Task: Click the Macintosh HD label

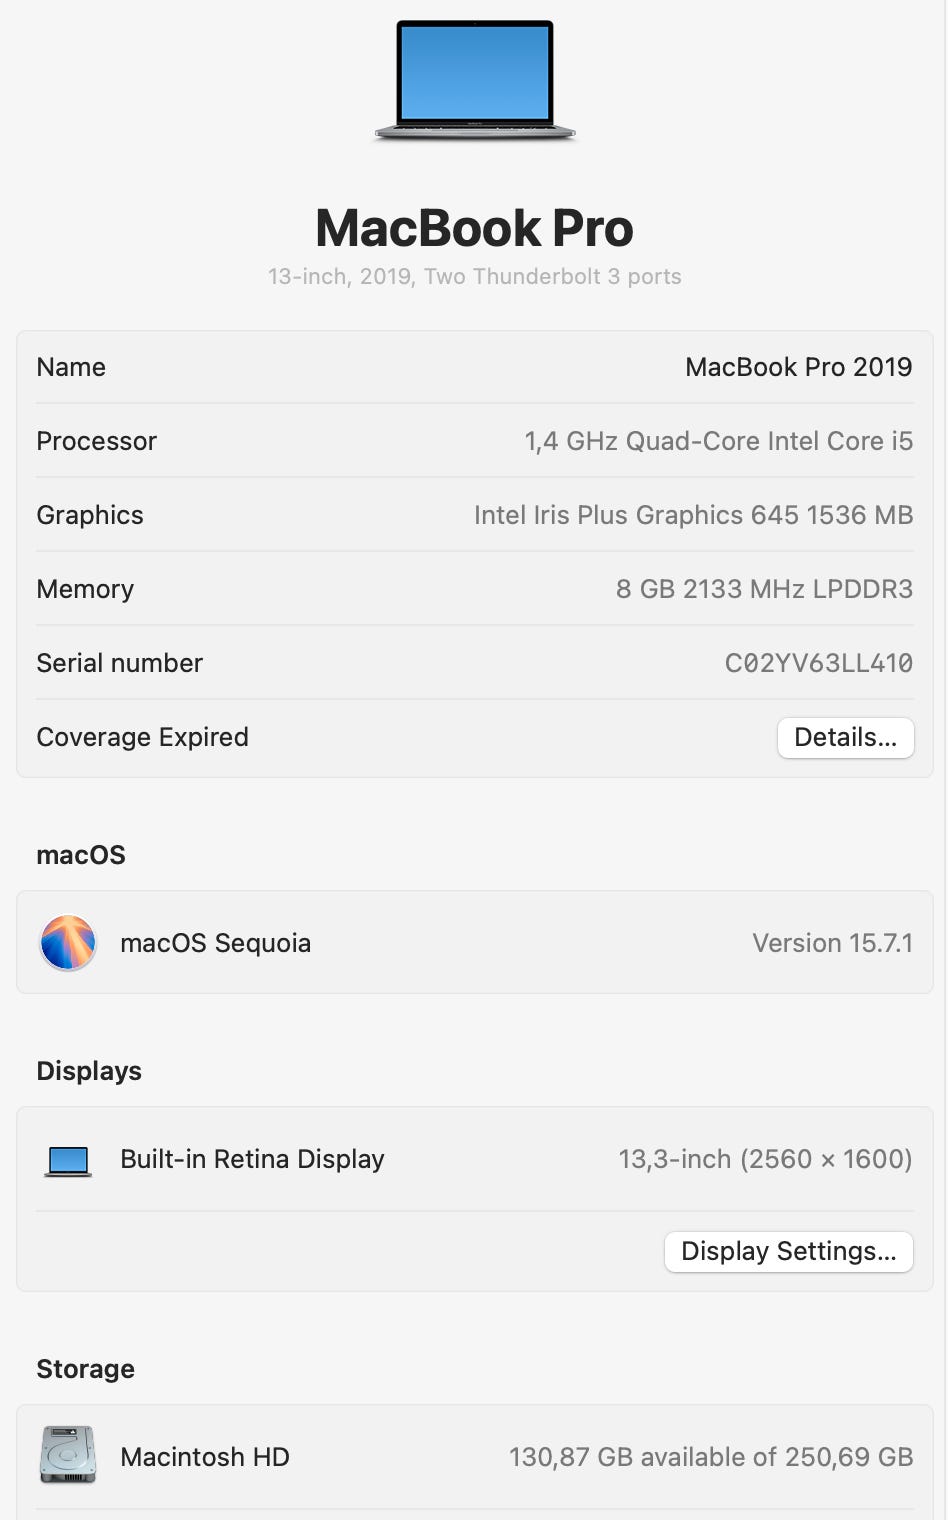Action: click(205, 1457)
